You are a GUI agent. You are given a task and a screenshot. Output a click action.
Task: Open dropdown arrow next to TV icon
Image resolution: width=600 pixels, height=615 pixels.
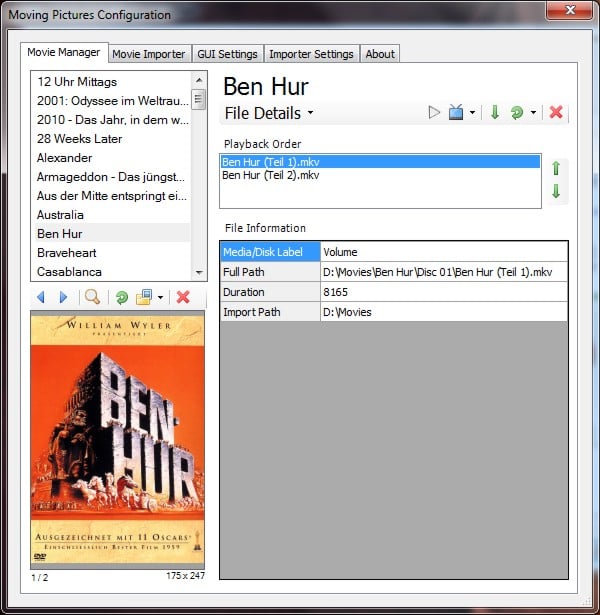472,113
